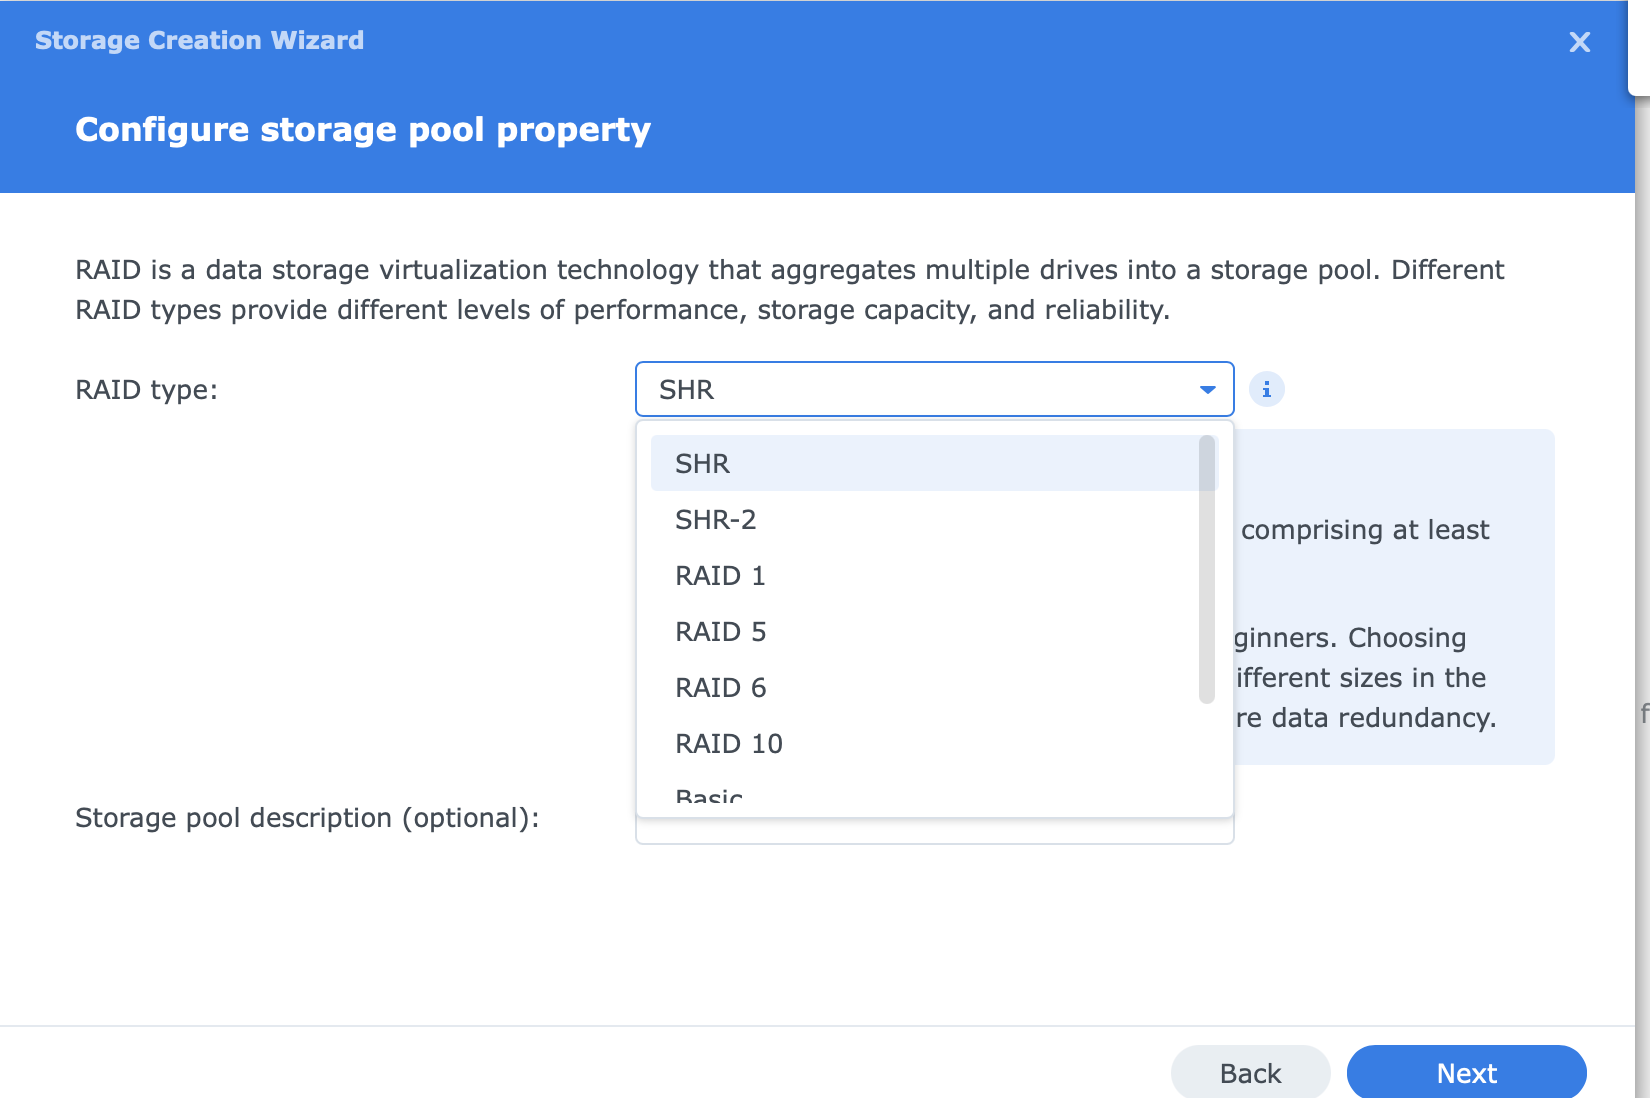Go back with the Back button
This screenshot has height=1098, width=1650.
[1250, 1073]
